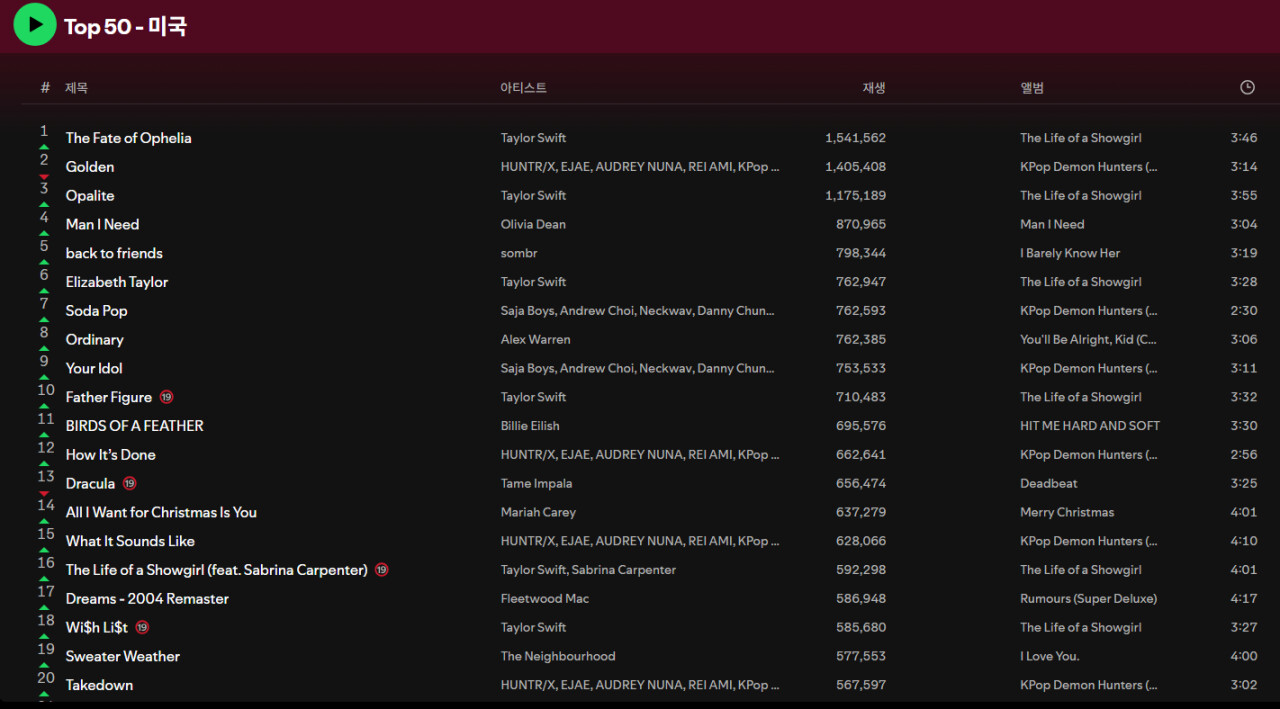Viewport: 1280px width, 709px height.
Task: Open the I Love You. album
Action: point(1050,656)
